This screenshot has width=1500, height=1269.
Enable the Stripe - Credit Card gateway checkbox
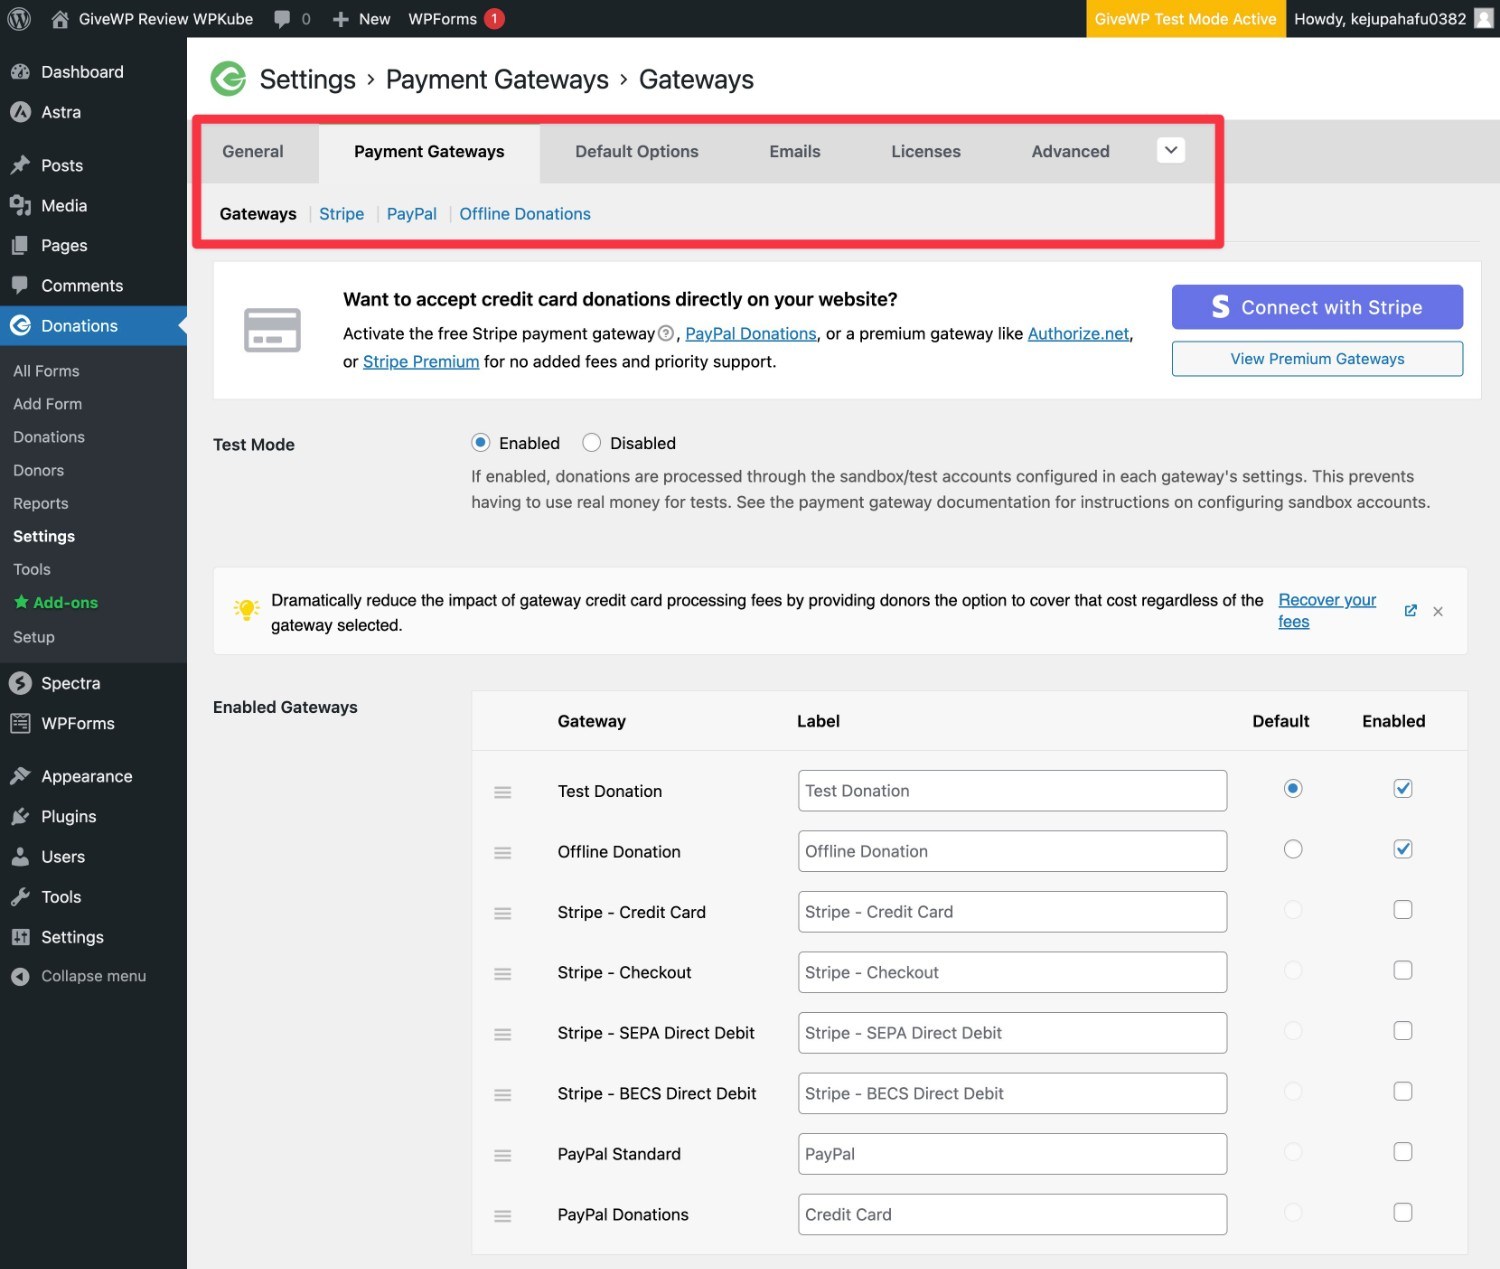pos(1403,910)
